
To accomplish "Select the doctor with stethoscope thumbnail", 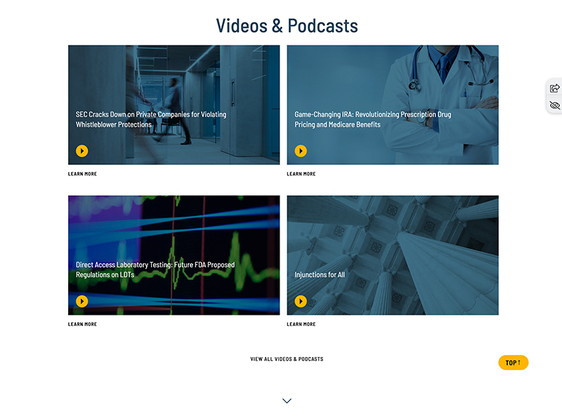I will tap(392, 105).
